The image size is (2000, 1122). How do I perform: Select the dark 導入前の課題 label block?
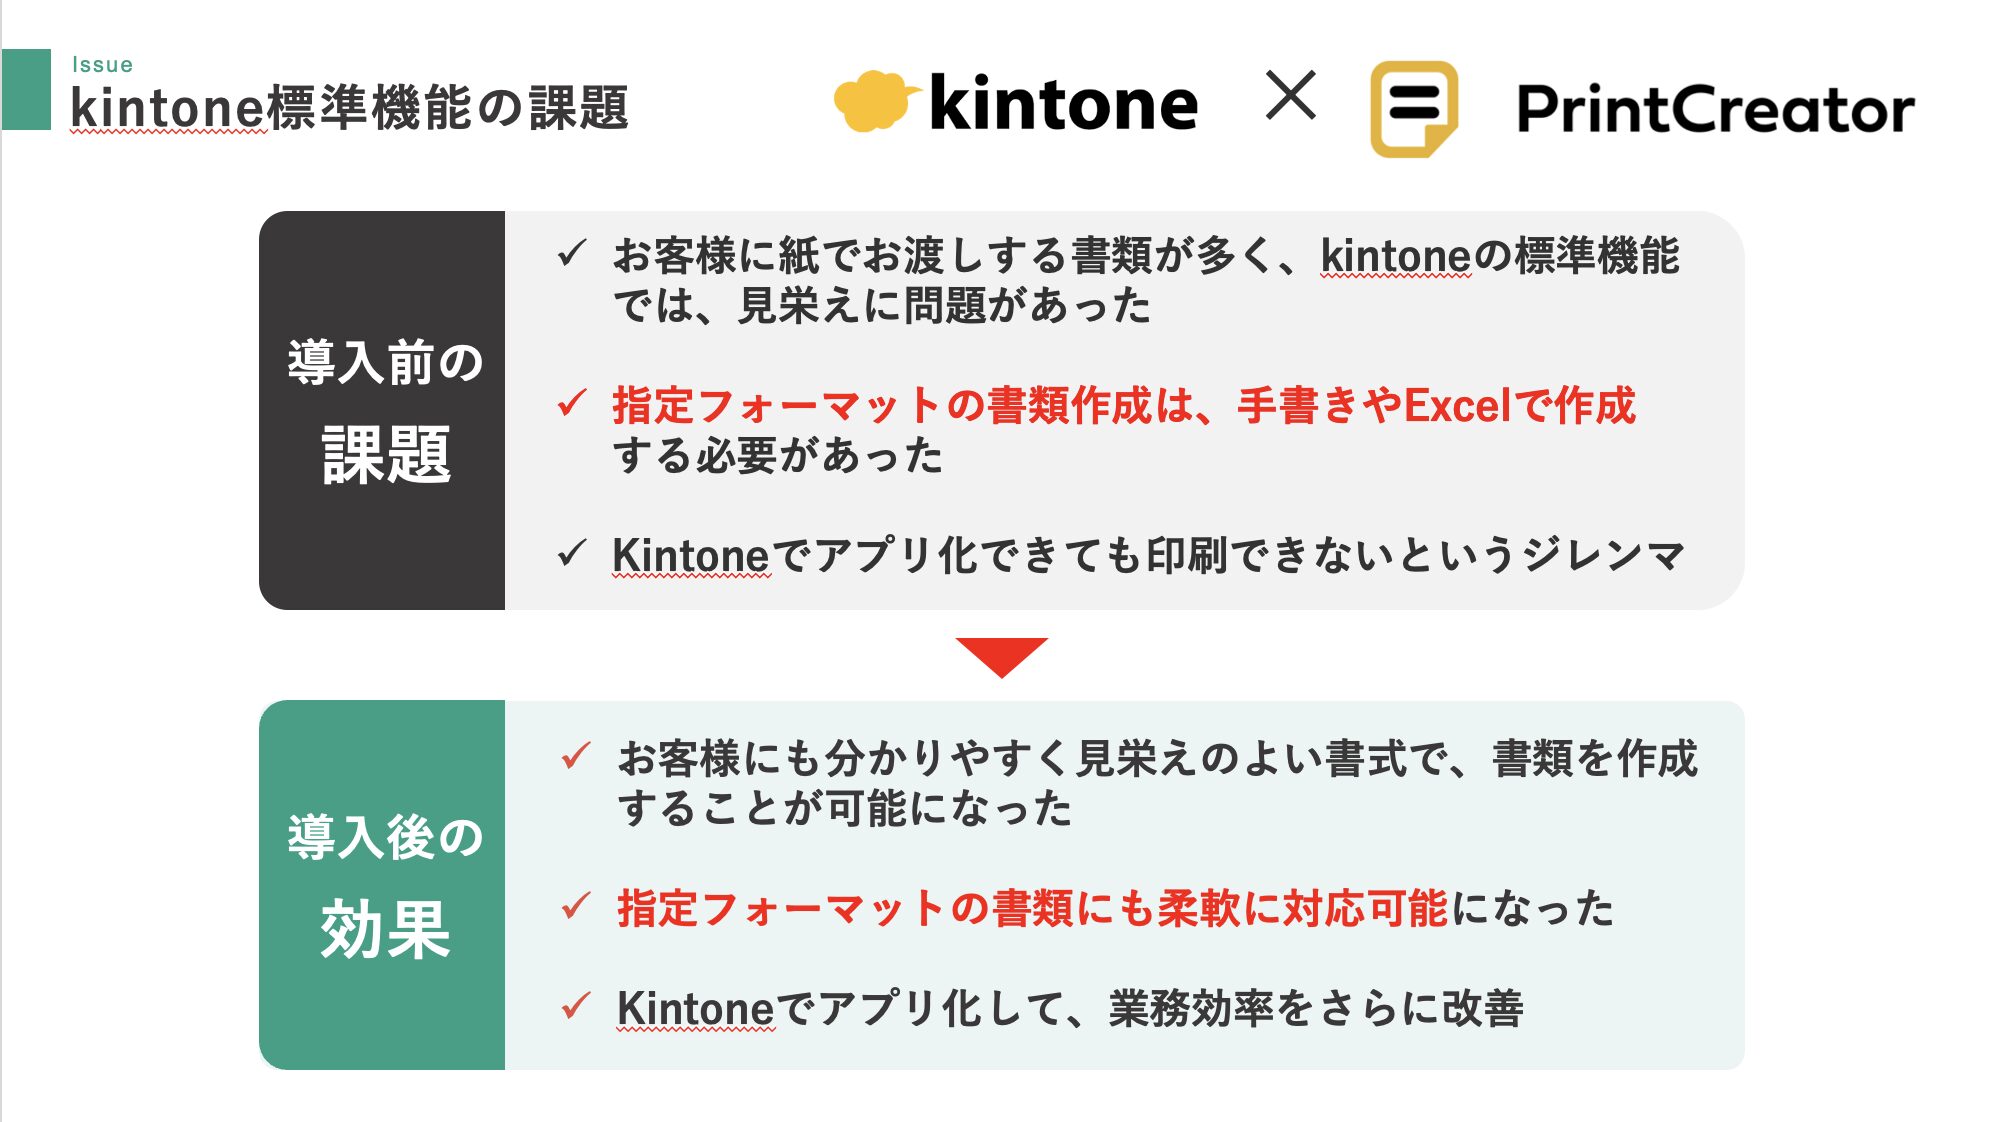(x=382, y=410)
